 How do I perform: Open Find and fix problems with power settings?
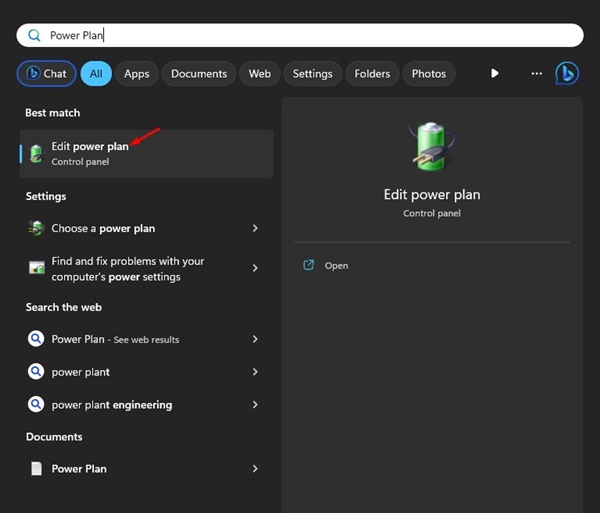click(x=147, y=269)
